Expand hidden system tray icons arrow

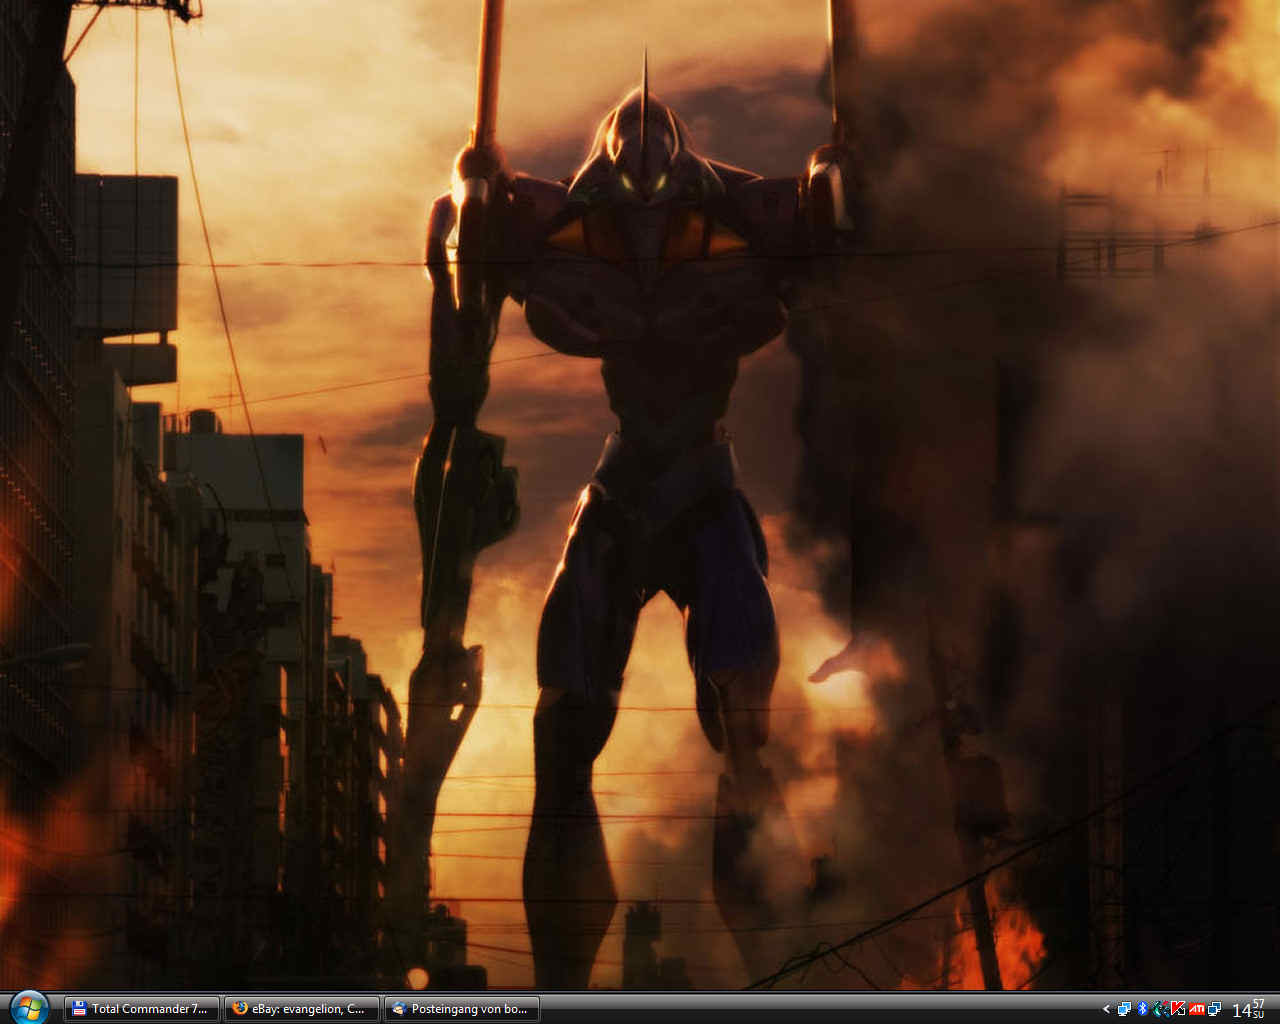(1106, 1009)
